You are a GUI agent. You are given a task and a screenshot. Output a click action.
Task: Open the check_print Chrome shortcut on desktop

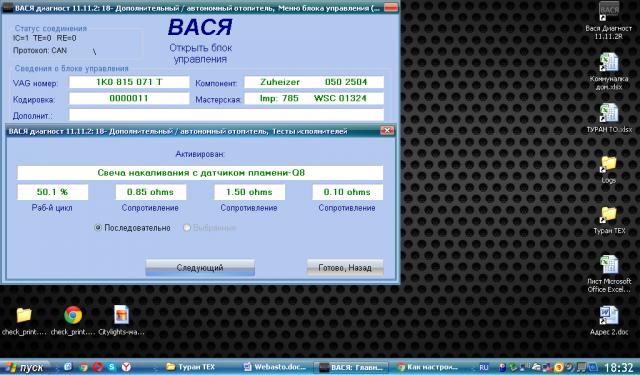73,320
